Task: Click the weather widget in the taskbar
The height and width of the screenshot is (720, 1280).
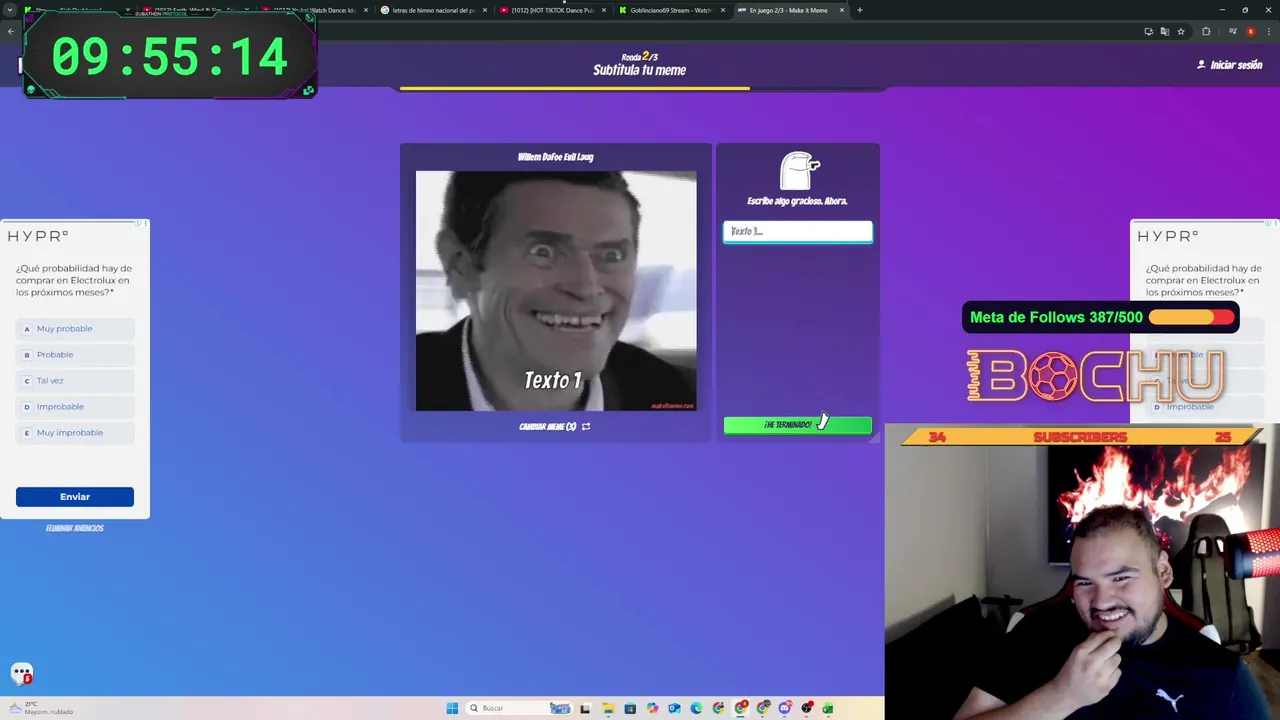Action: pyautogui.click(x=40, y=708)
